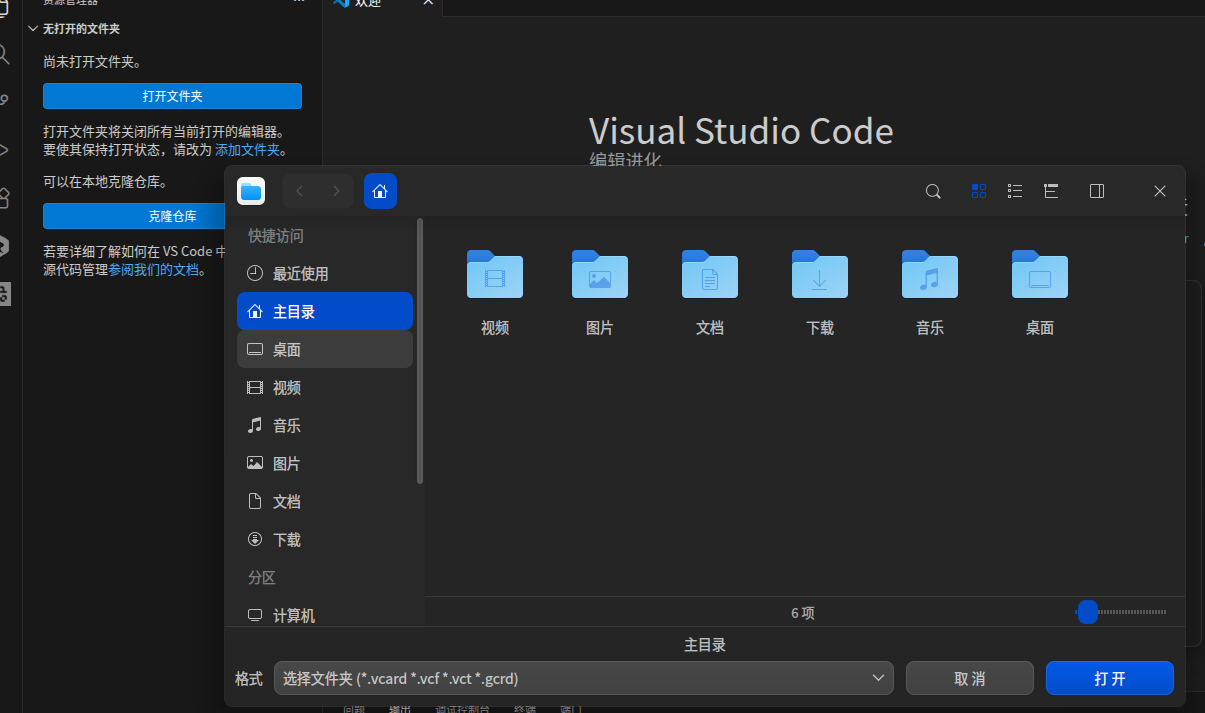The height and width of the screenshot is (713, 1205).
Task: Select the 下载 folder icon
Action: pyautogui.click(x=820, y=274)
